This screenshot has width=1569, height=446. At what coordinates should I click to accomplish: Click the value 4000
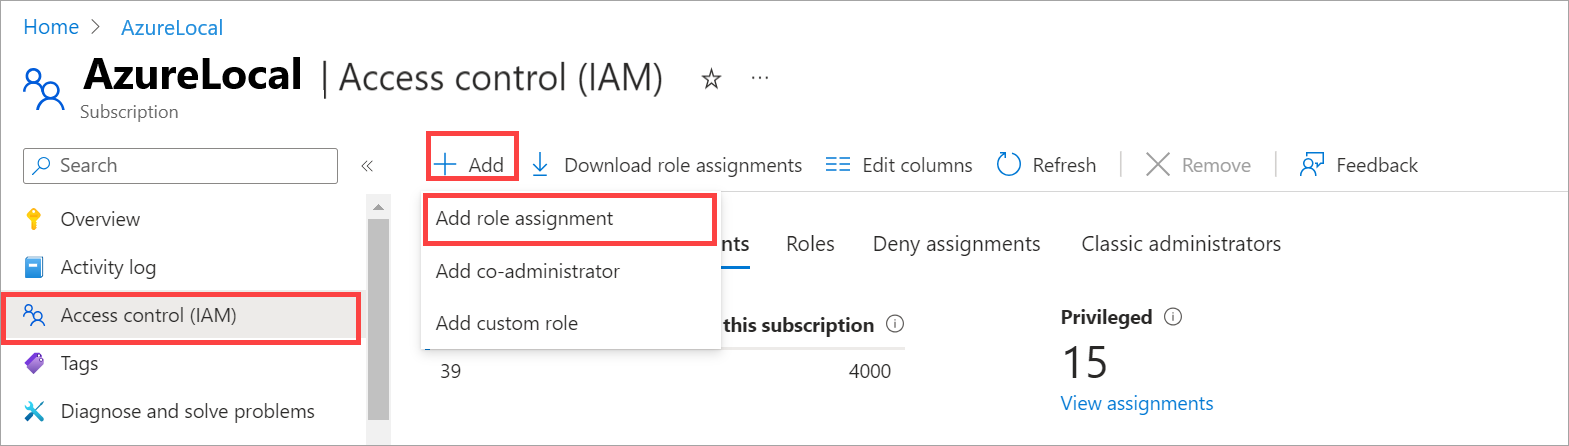pyautogui.click(x=870, y=371)
